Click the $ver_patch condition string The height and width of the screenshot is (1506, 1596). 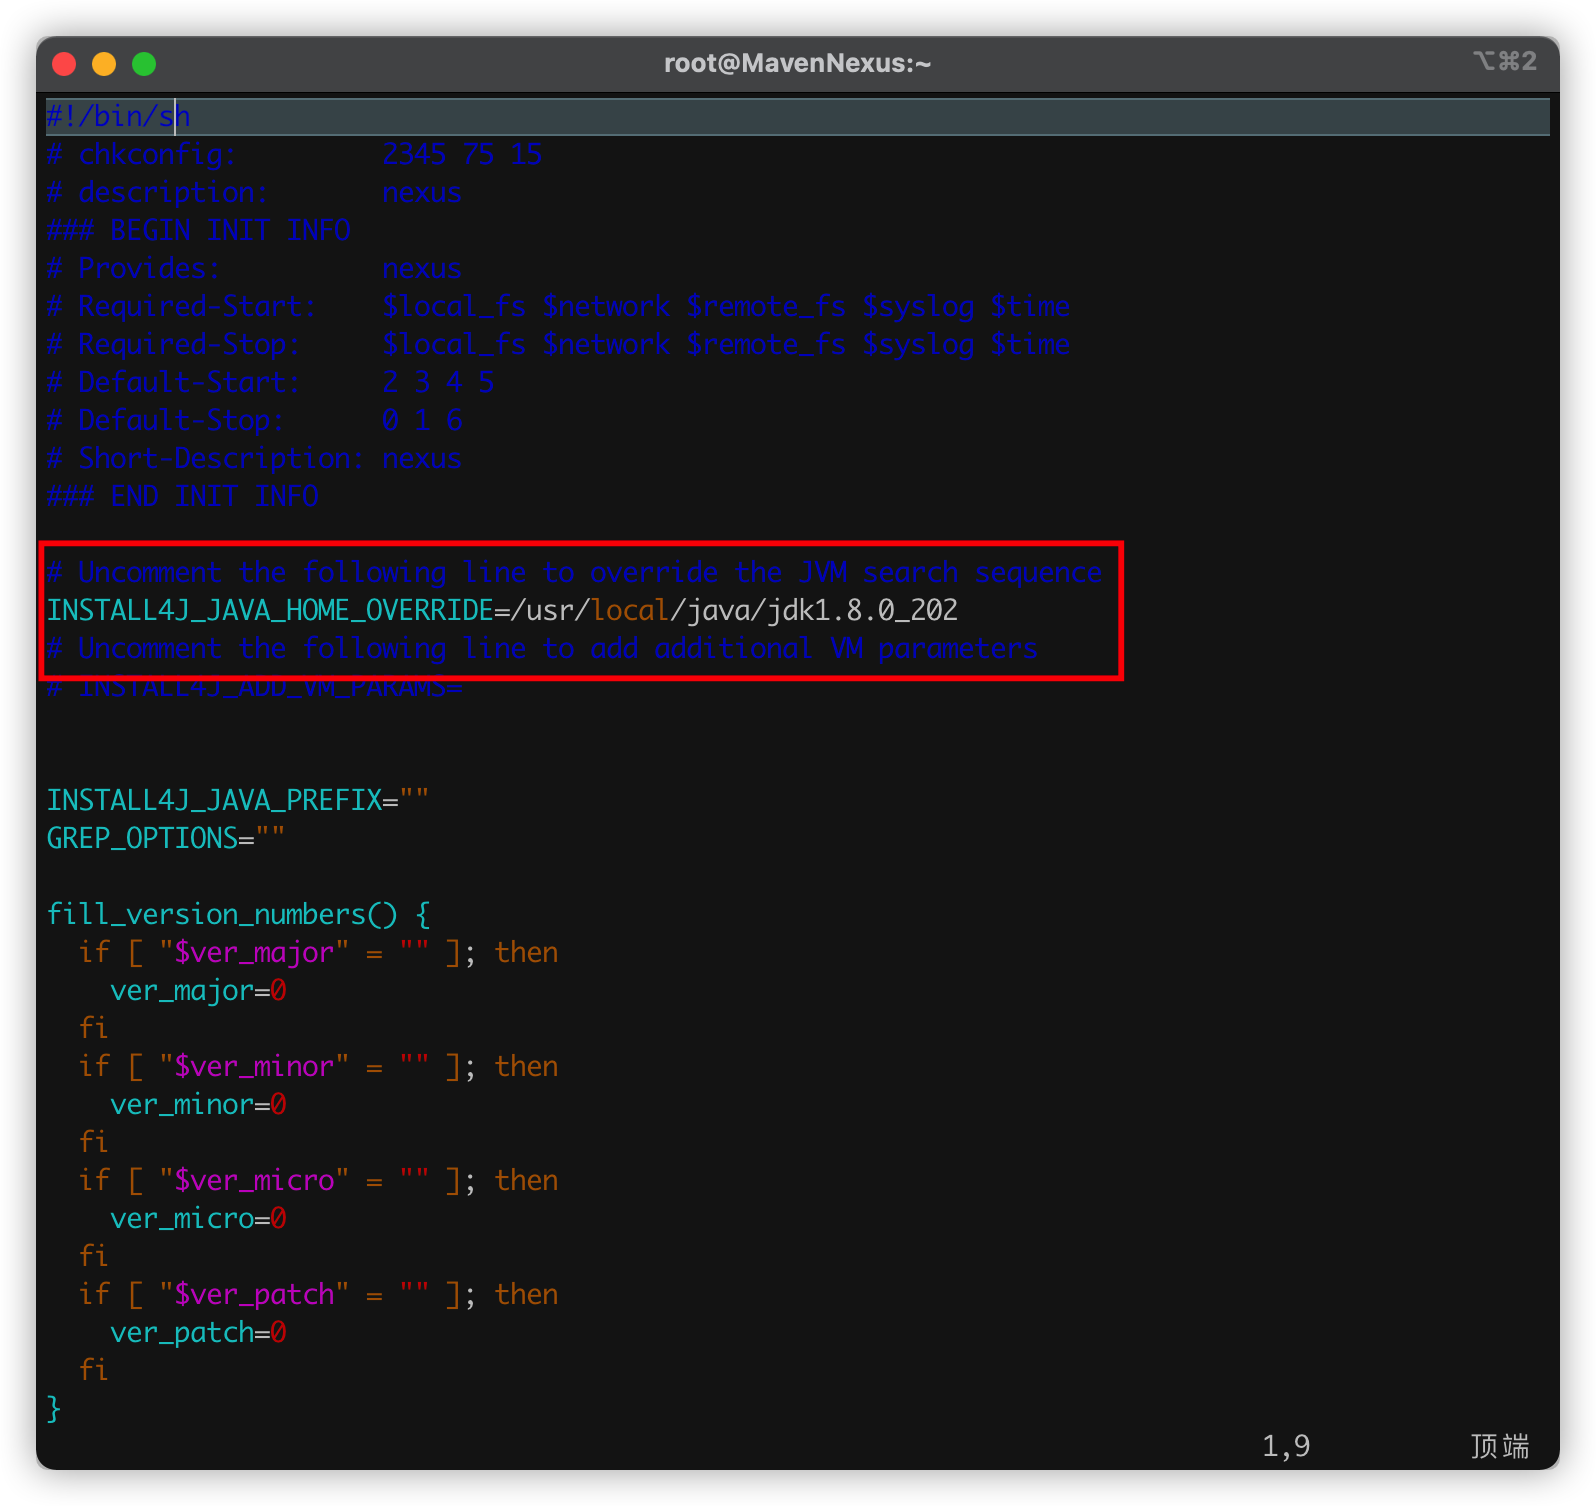254,1295
